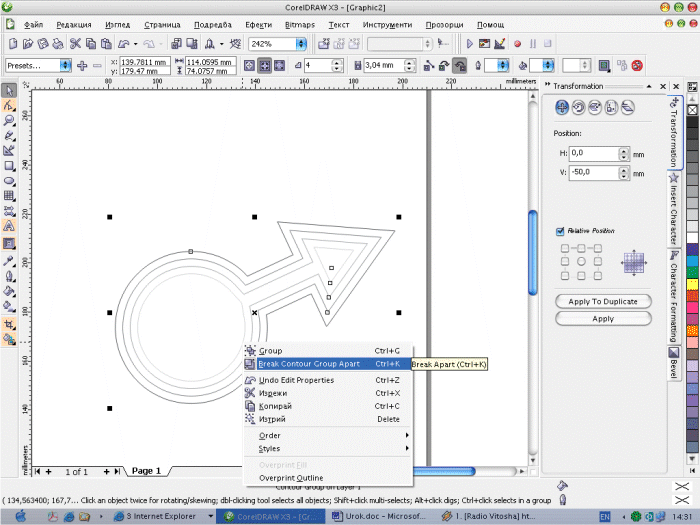Switch to Skew mode in the Transformation docker
This screenshot has width=700, height=525.
point(628,107)
